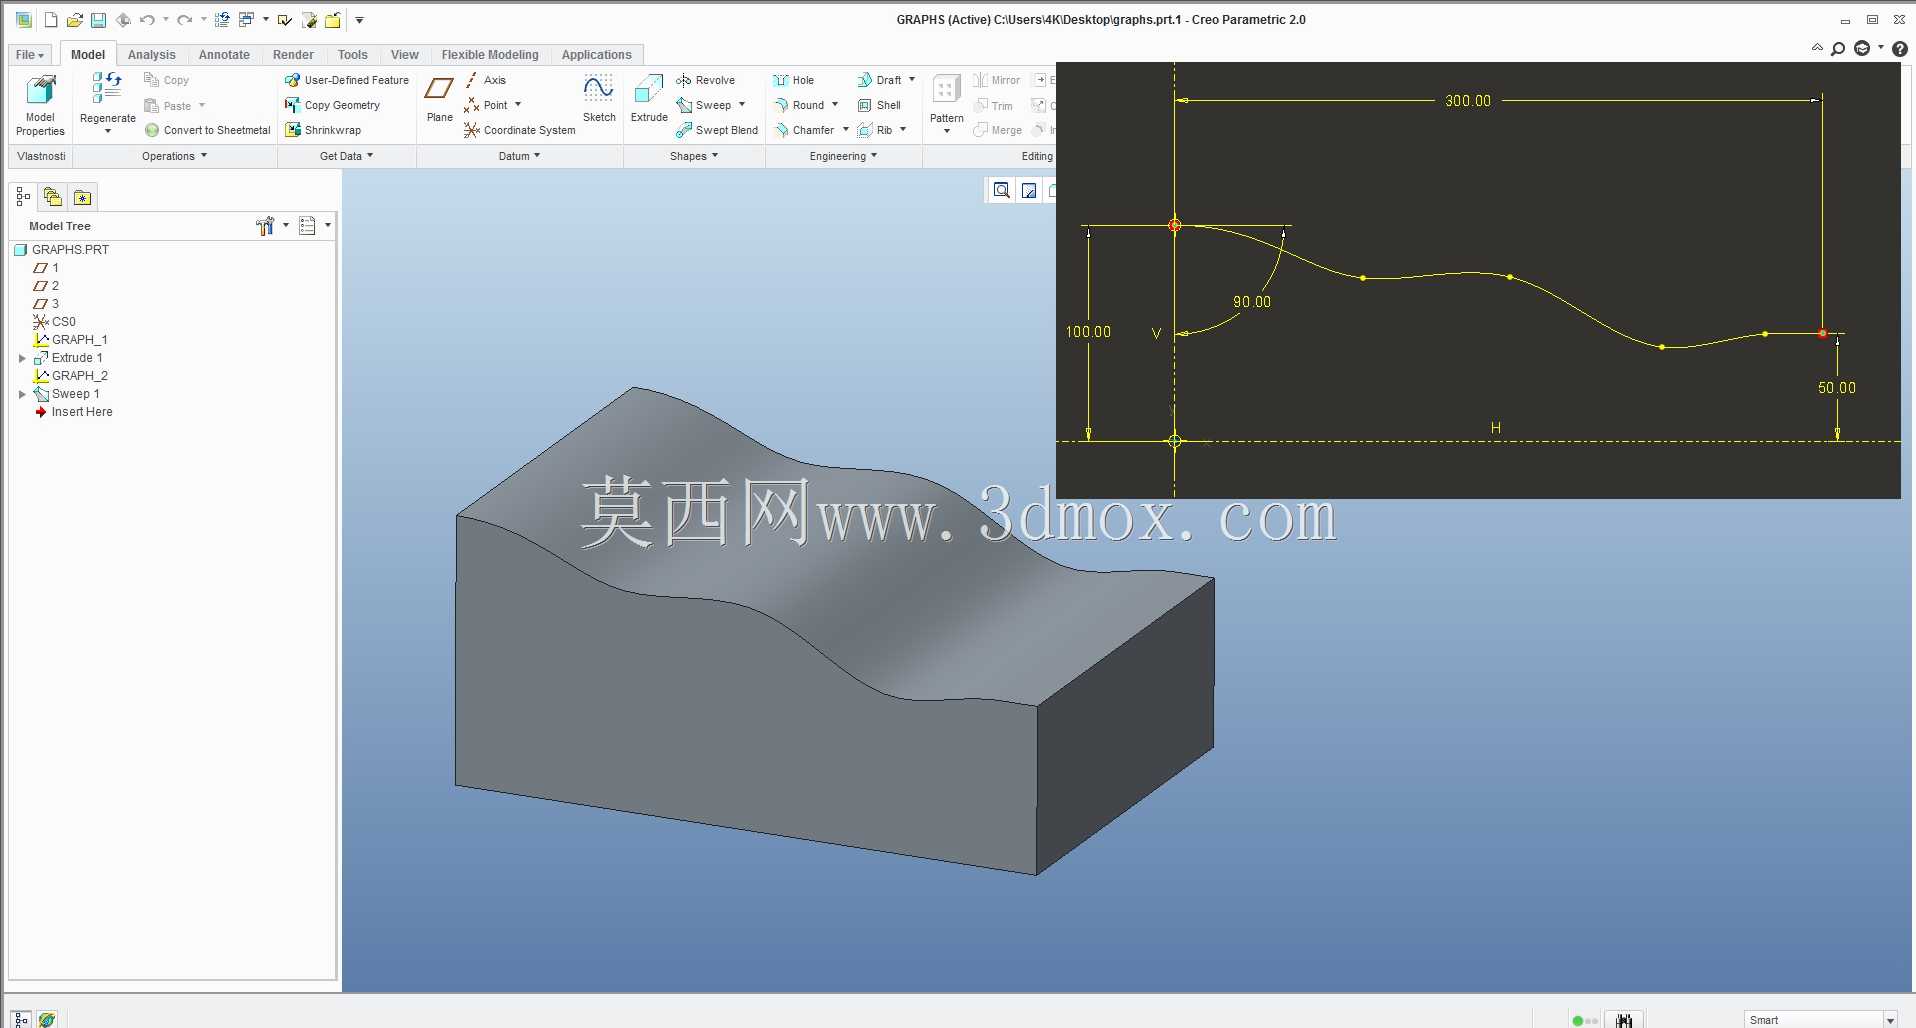Click the Hole tool

pos(793,80)
